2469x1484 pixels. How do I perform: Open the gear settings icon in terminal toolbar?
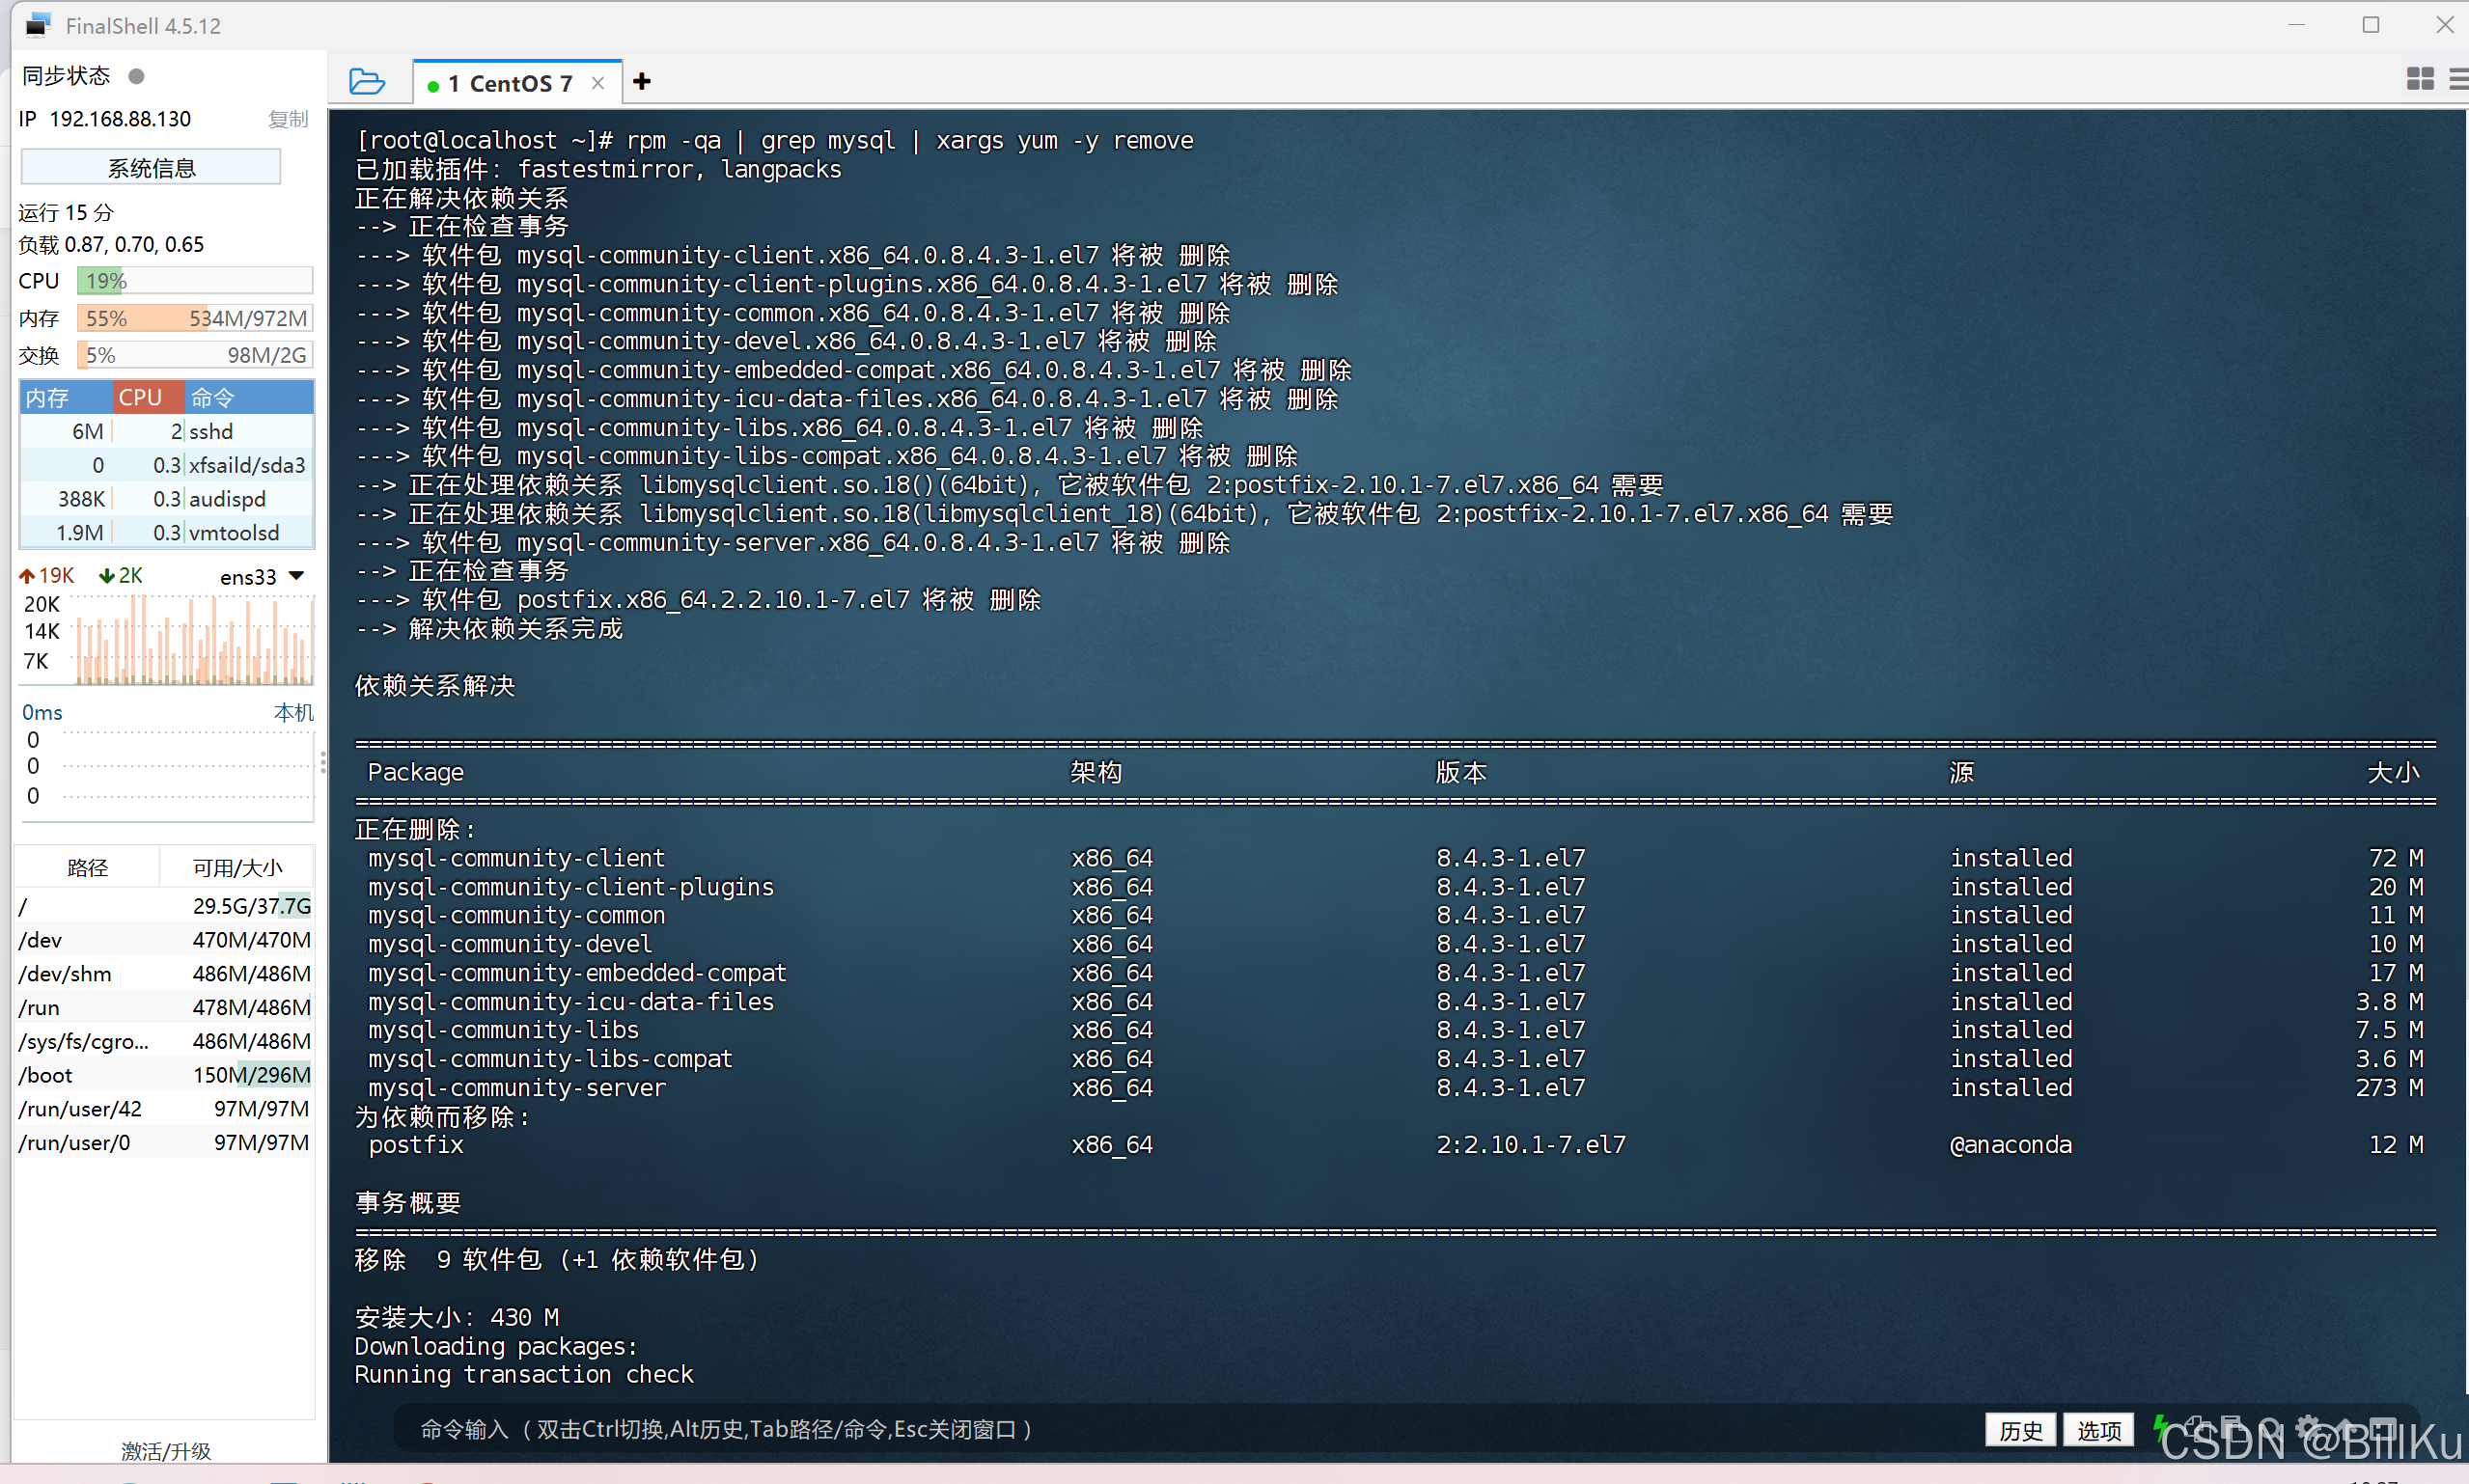[x=2308, y=1427]
